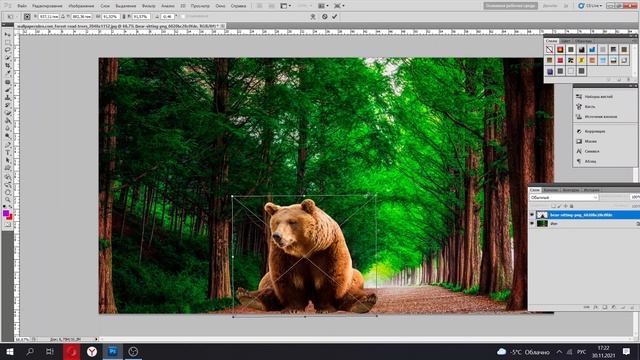This screenshot has width=640, height=360.
Task: Open the Файл menu
Action: click(x=22, y=6)
